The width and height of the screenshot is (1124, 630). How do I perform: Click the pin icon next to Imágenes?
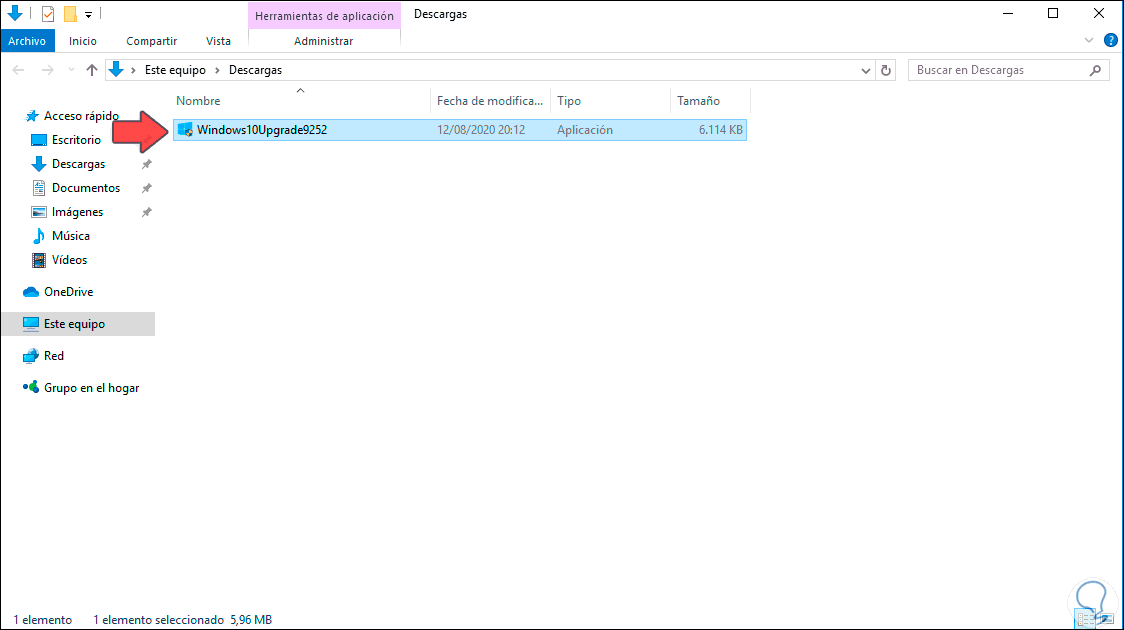click(146, 212)
